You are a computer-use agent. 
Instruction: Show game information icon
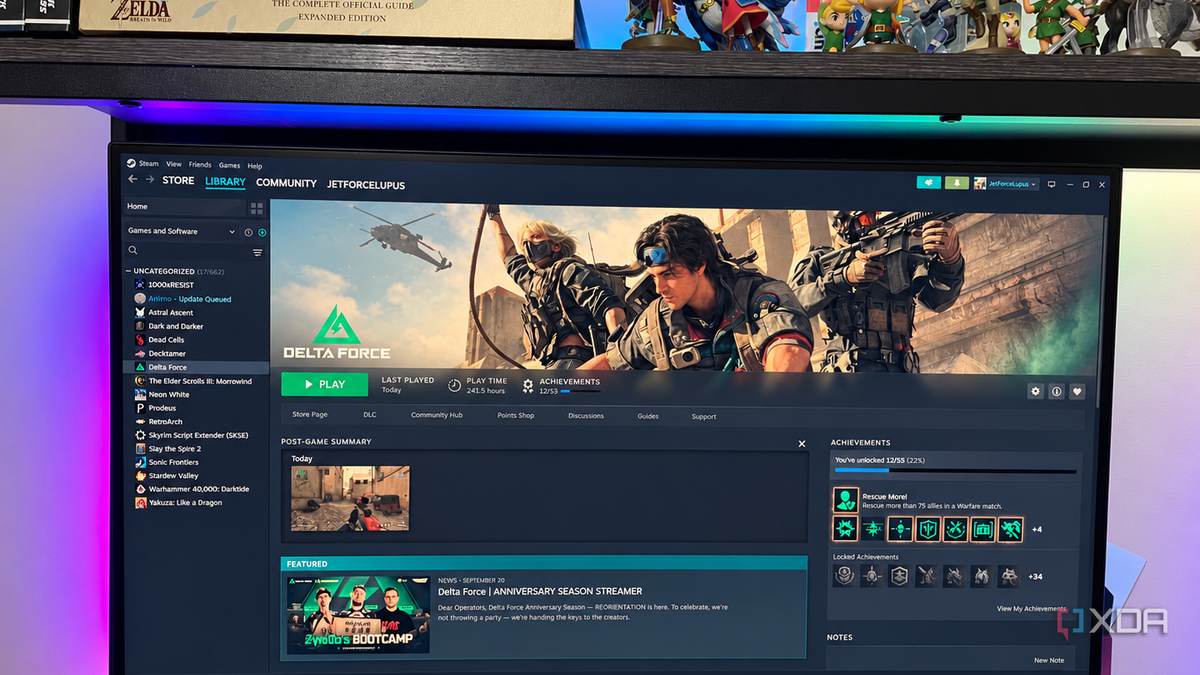(x=1056, y=392)
